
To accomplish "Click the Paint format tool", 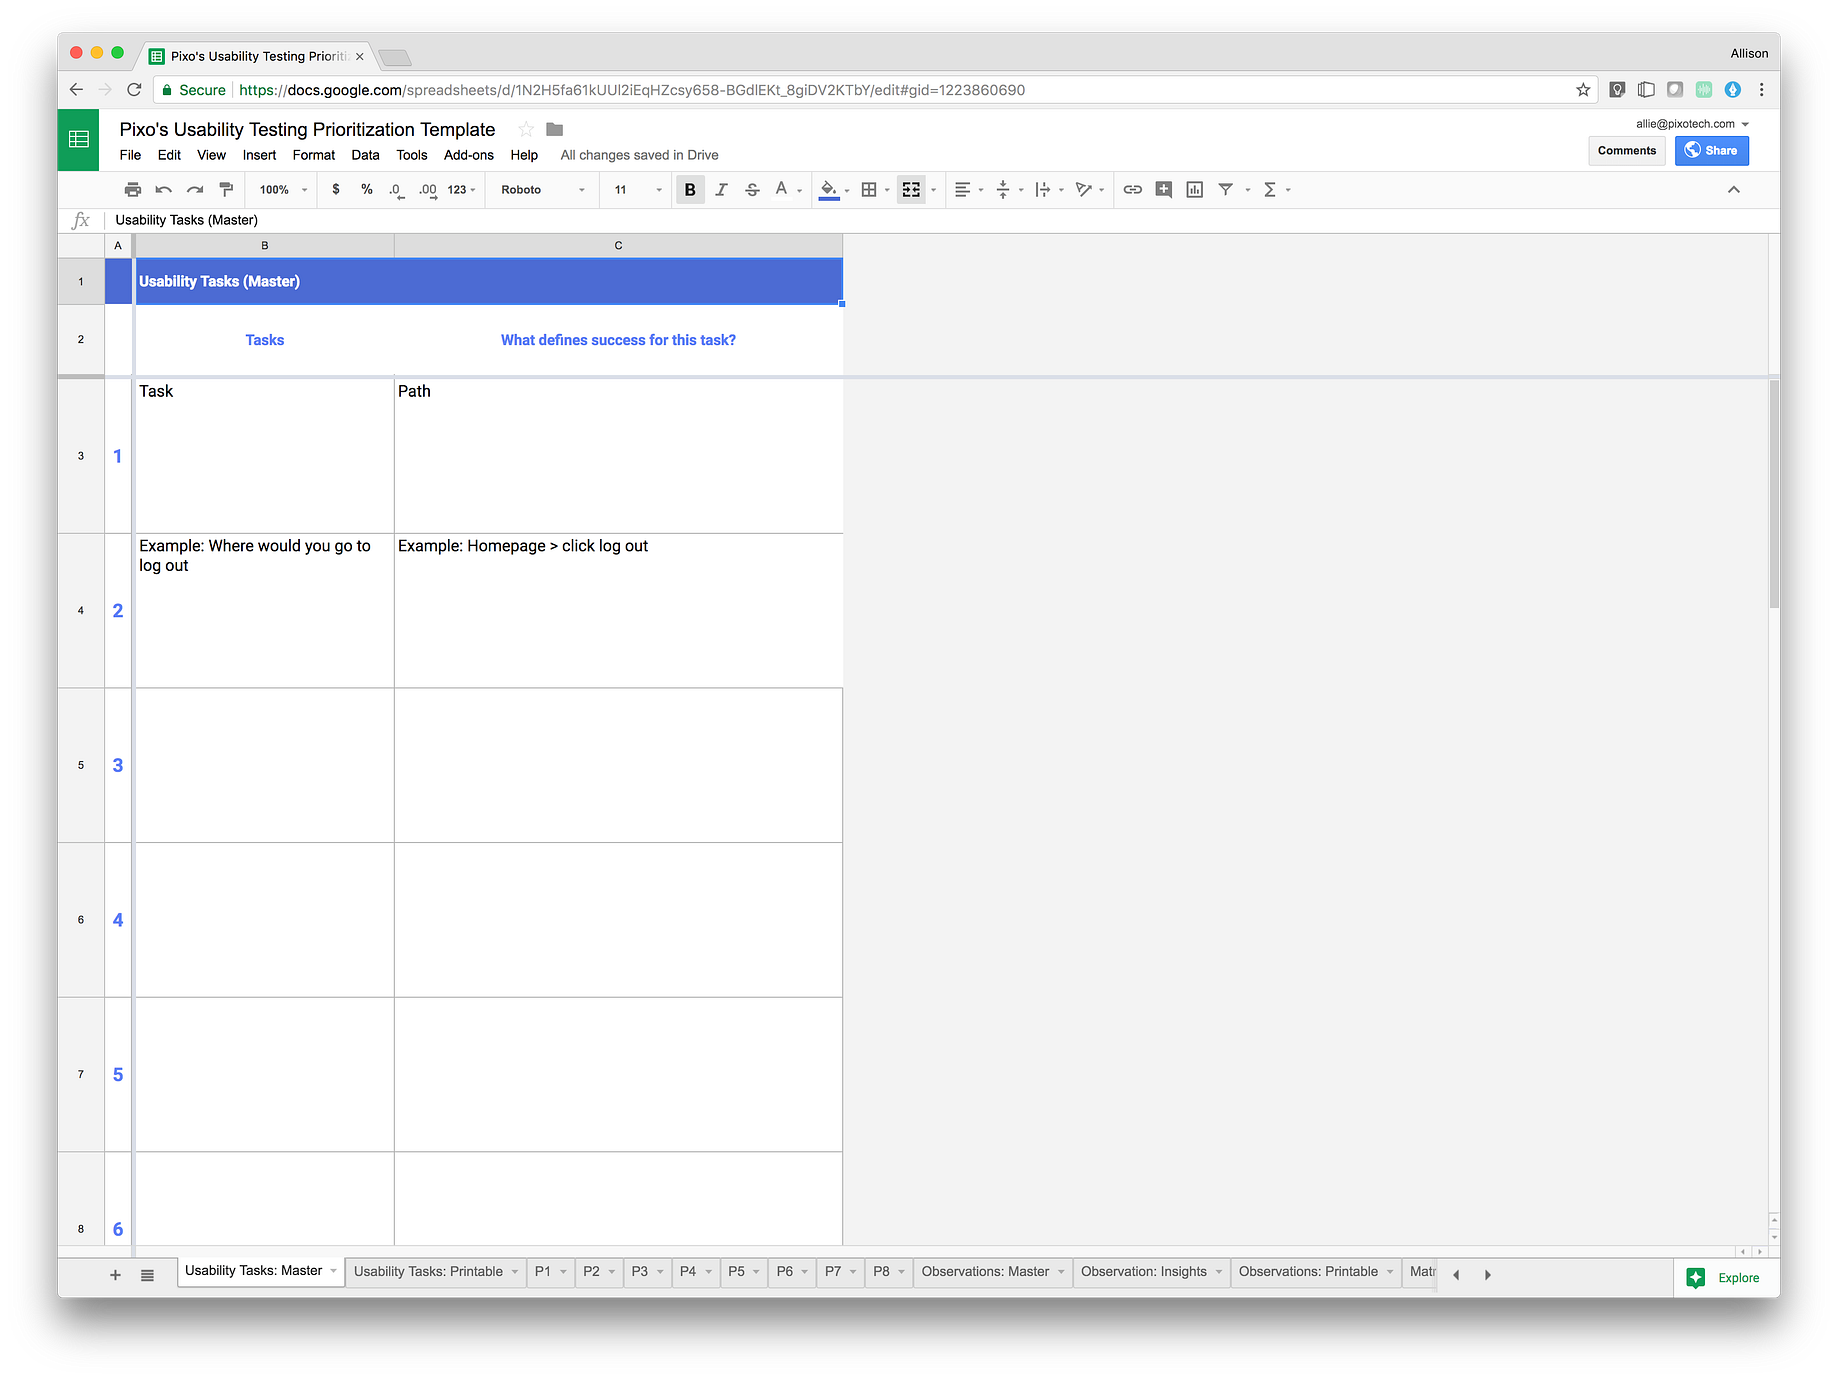I will pos(226,189).
